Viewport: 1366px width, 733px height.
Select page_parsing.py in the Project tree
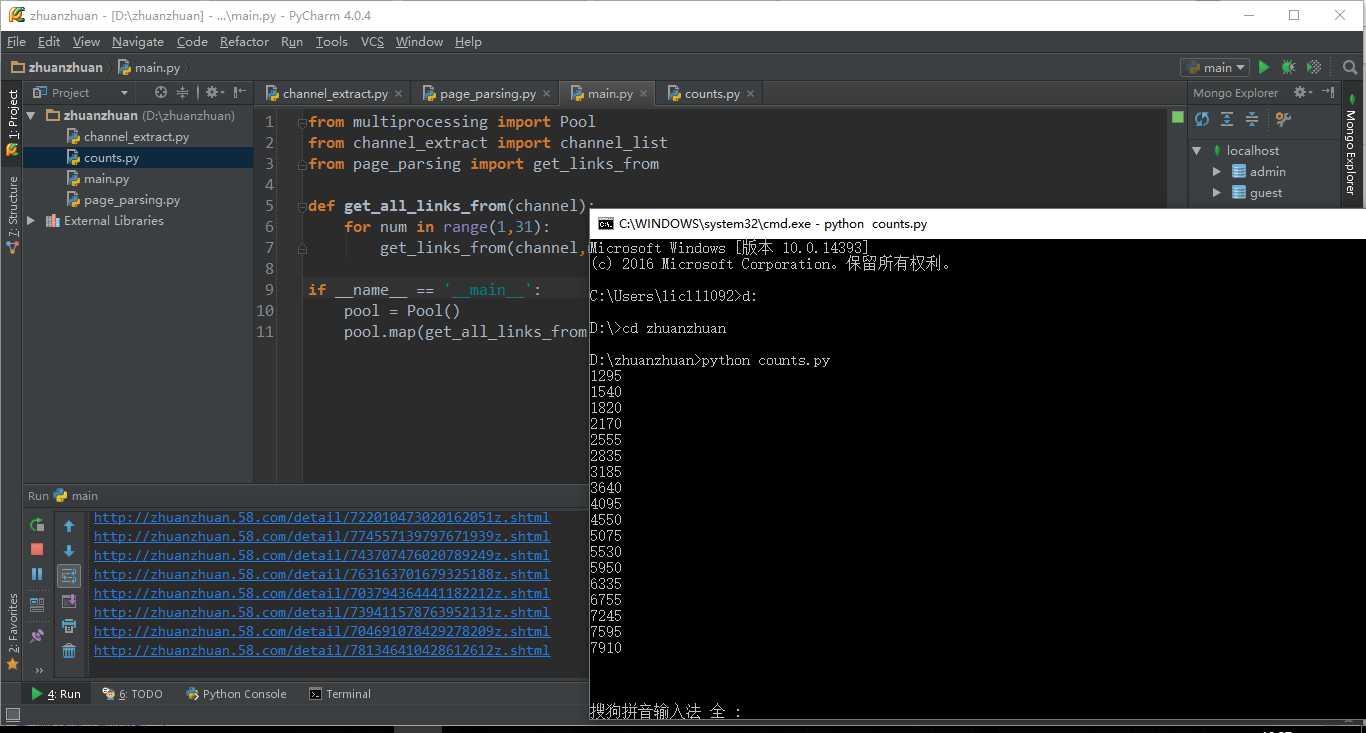pos(138,199)
